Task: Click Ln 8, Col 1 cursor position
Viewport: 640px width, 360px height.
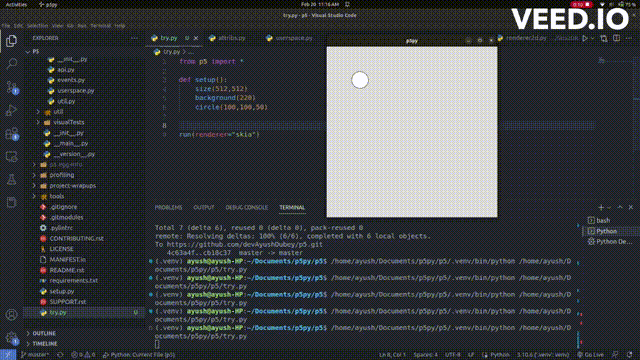Action: pos(393,355)
